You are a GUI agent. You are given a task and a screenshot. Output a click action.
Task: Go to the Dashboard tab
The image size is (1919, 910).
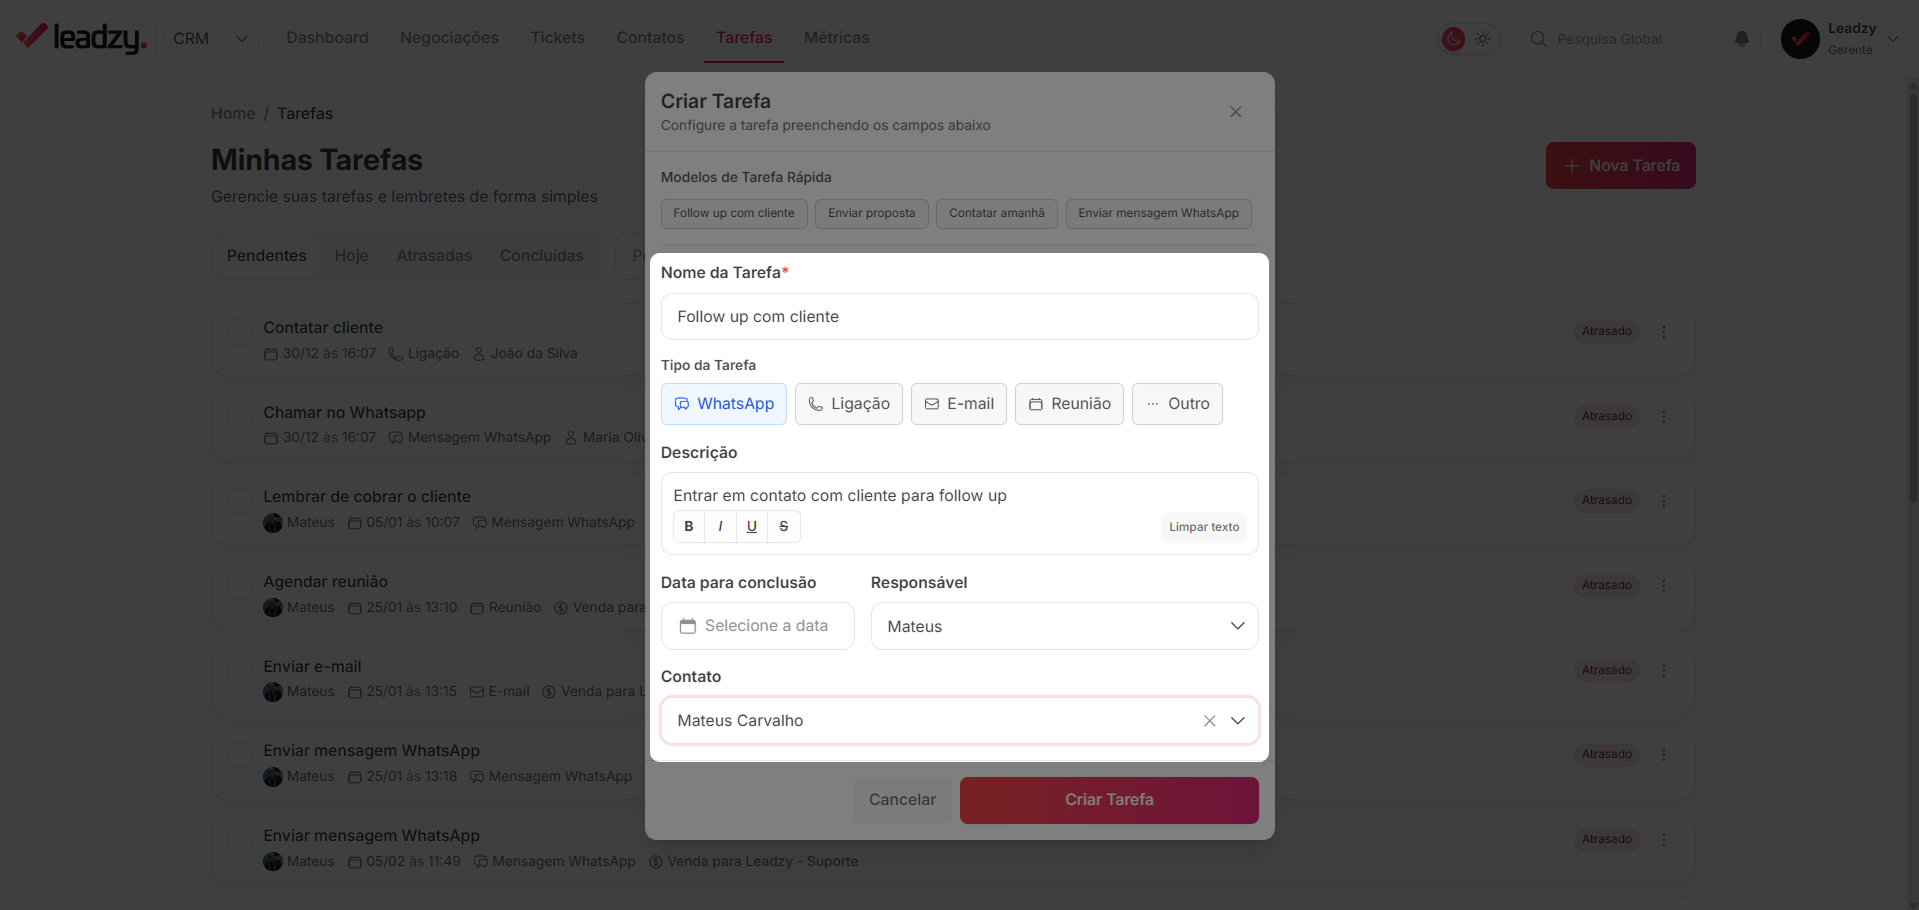tap(327, 38)
